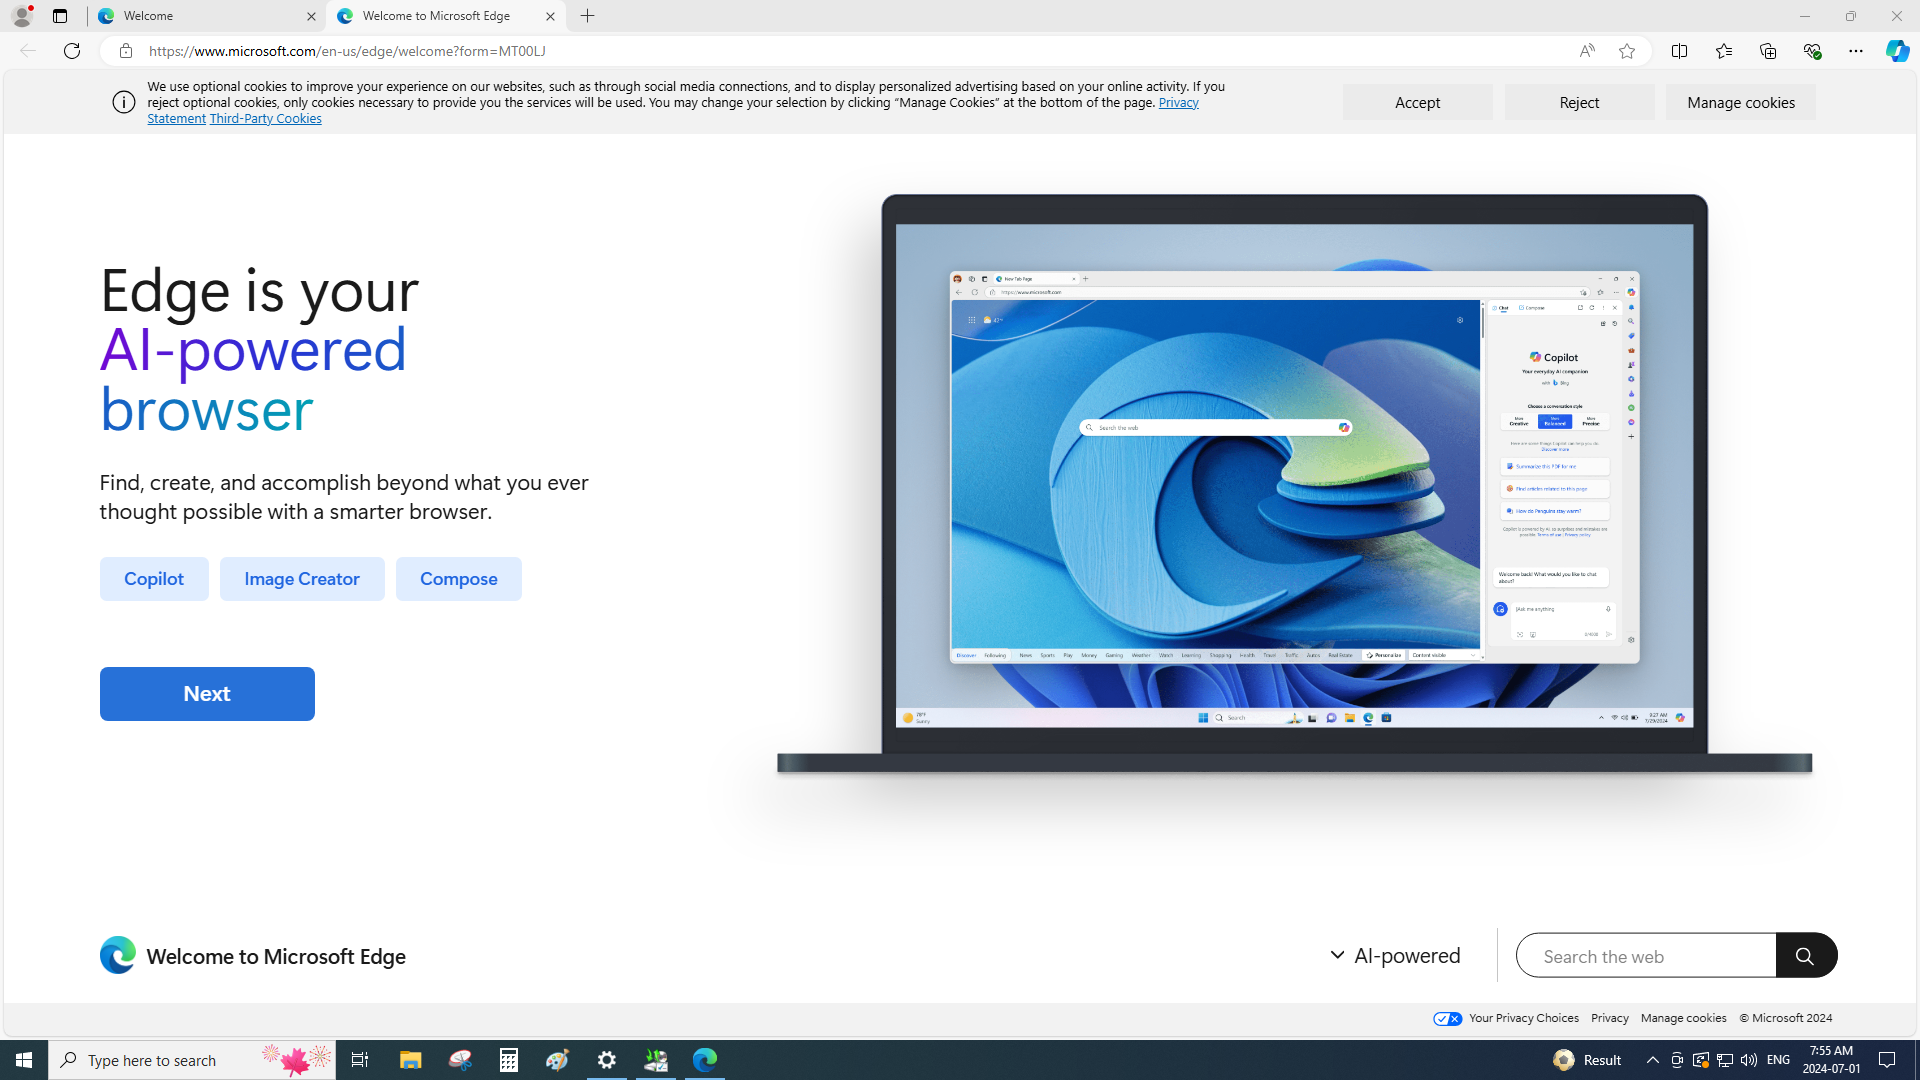This screenshot has width=1920, height=1080.
Task: Accept optional cookies
Action: (x=1417, y=102)
